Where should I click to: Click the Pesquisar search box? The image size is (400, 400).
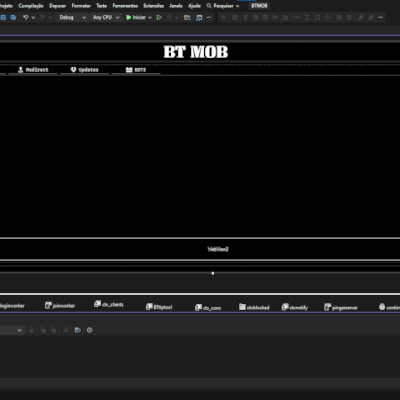pos(223,6)
